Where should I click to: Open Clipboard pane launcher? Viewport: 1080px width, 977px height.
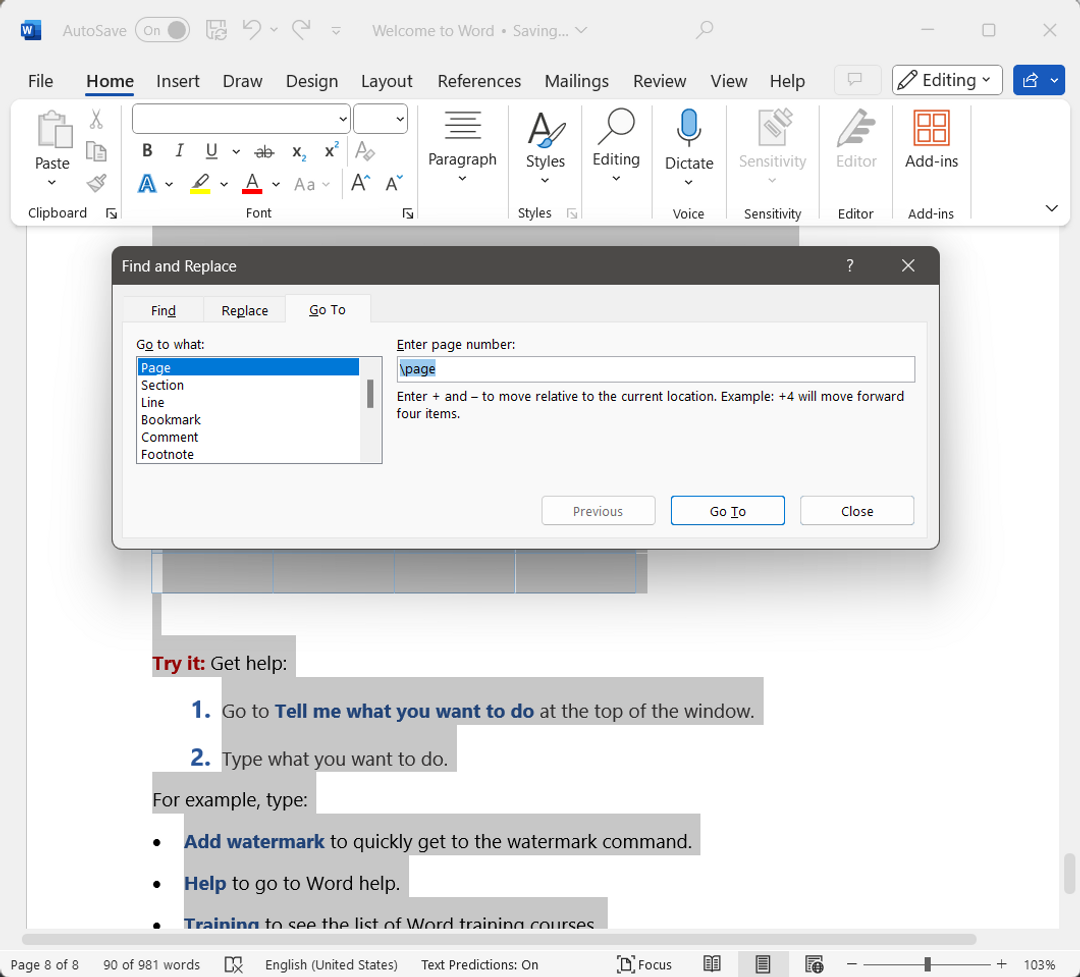click(111, 214)
